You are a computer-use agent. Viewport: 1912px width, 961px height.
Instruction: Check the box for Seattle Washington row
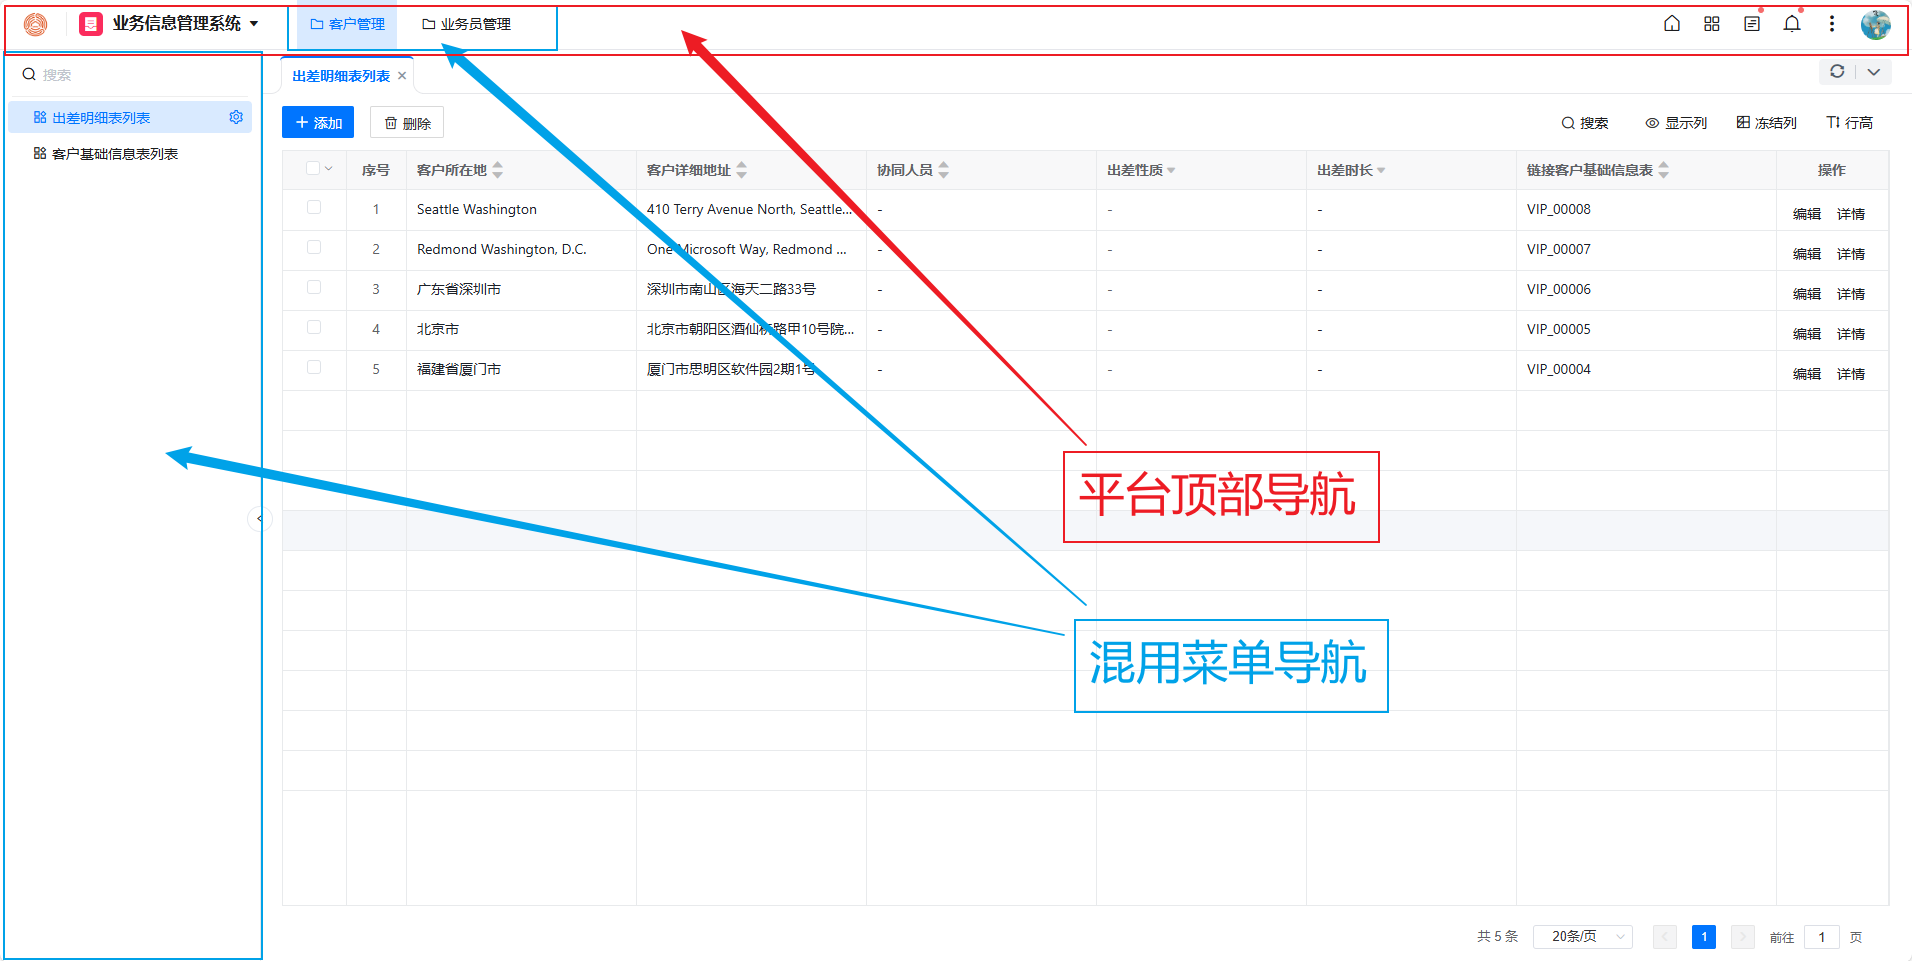click(314, 208)
